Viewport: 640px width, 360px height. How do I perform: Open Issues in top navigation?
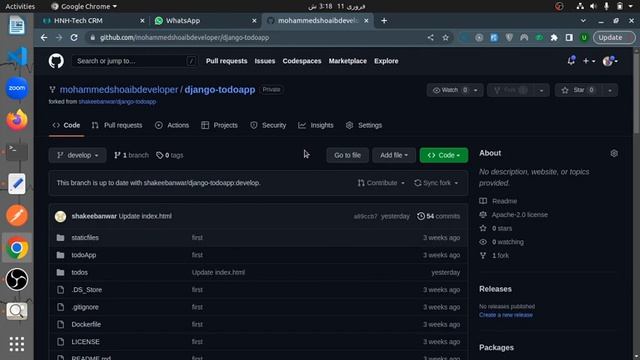click(x=265, y=61)
